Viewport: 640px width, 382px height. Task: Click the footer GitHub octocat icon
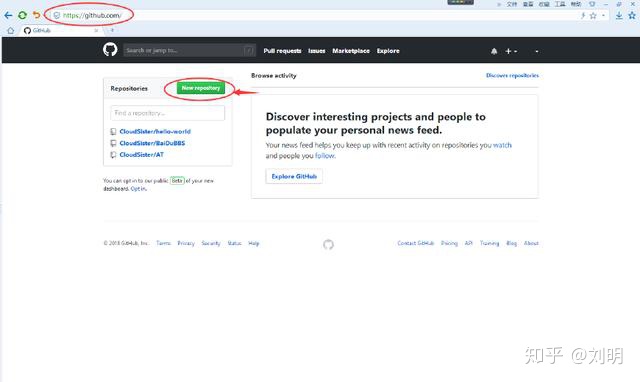click(x=328, y=244)
